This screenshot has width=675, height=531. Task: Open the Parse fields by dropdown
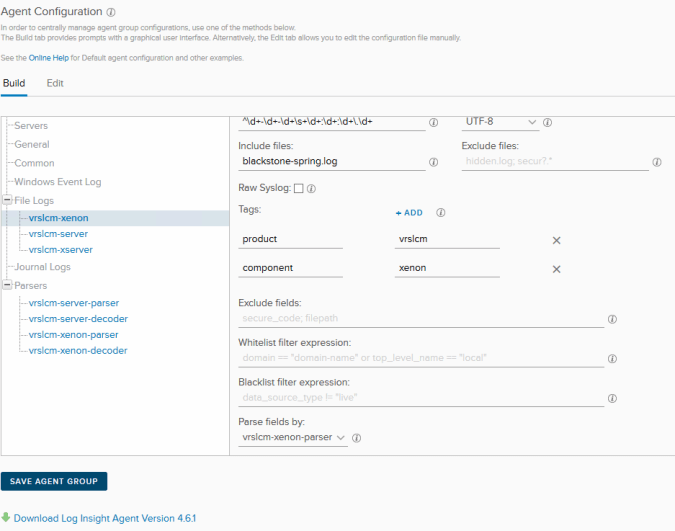[x=293, y=437]
